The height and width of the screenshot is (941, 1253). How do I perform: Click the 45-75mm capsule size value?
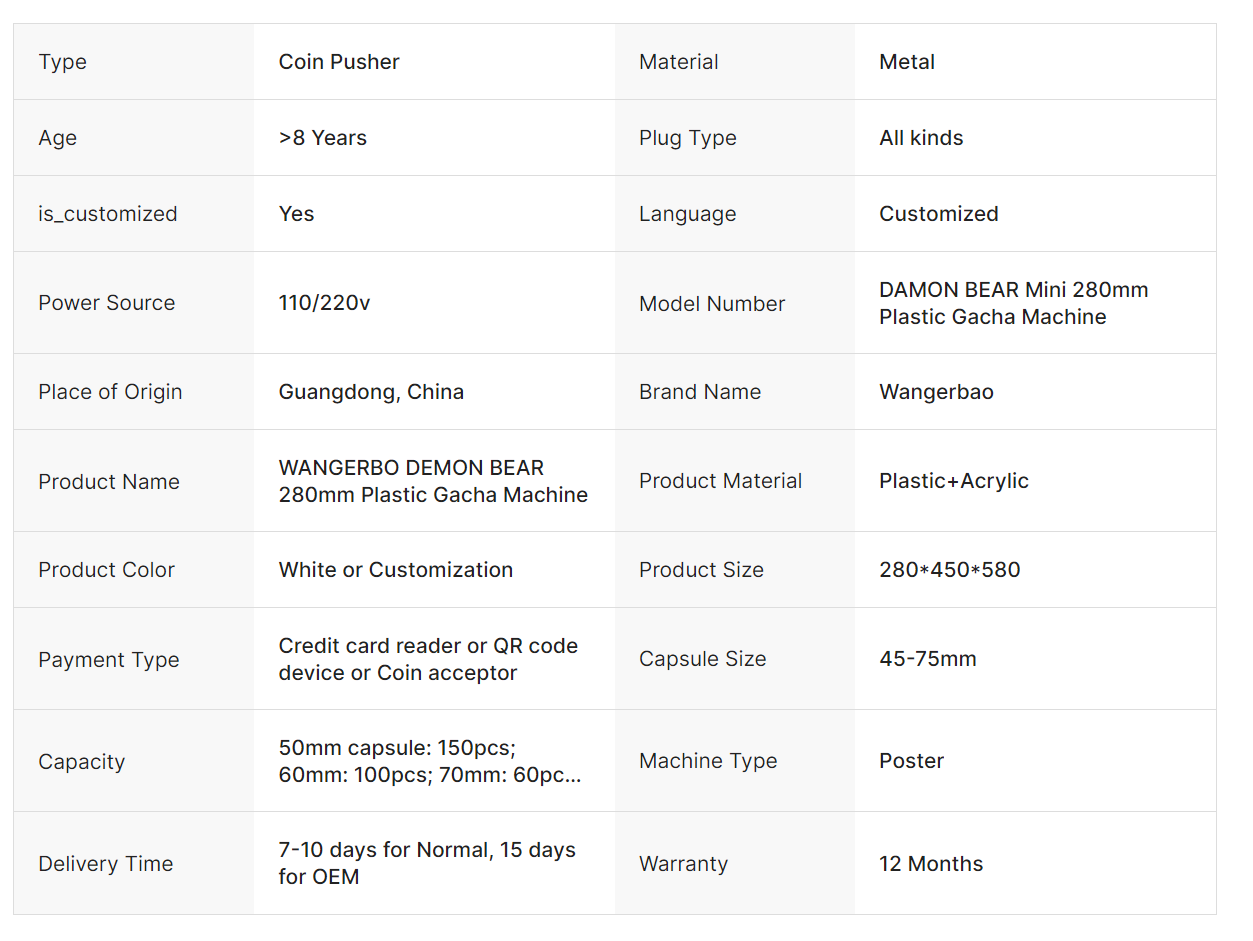927,659
